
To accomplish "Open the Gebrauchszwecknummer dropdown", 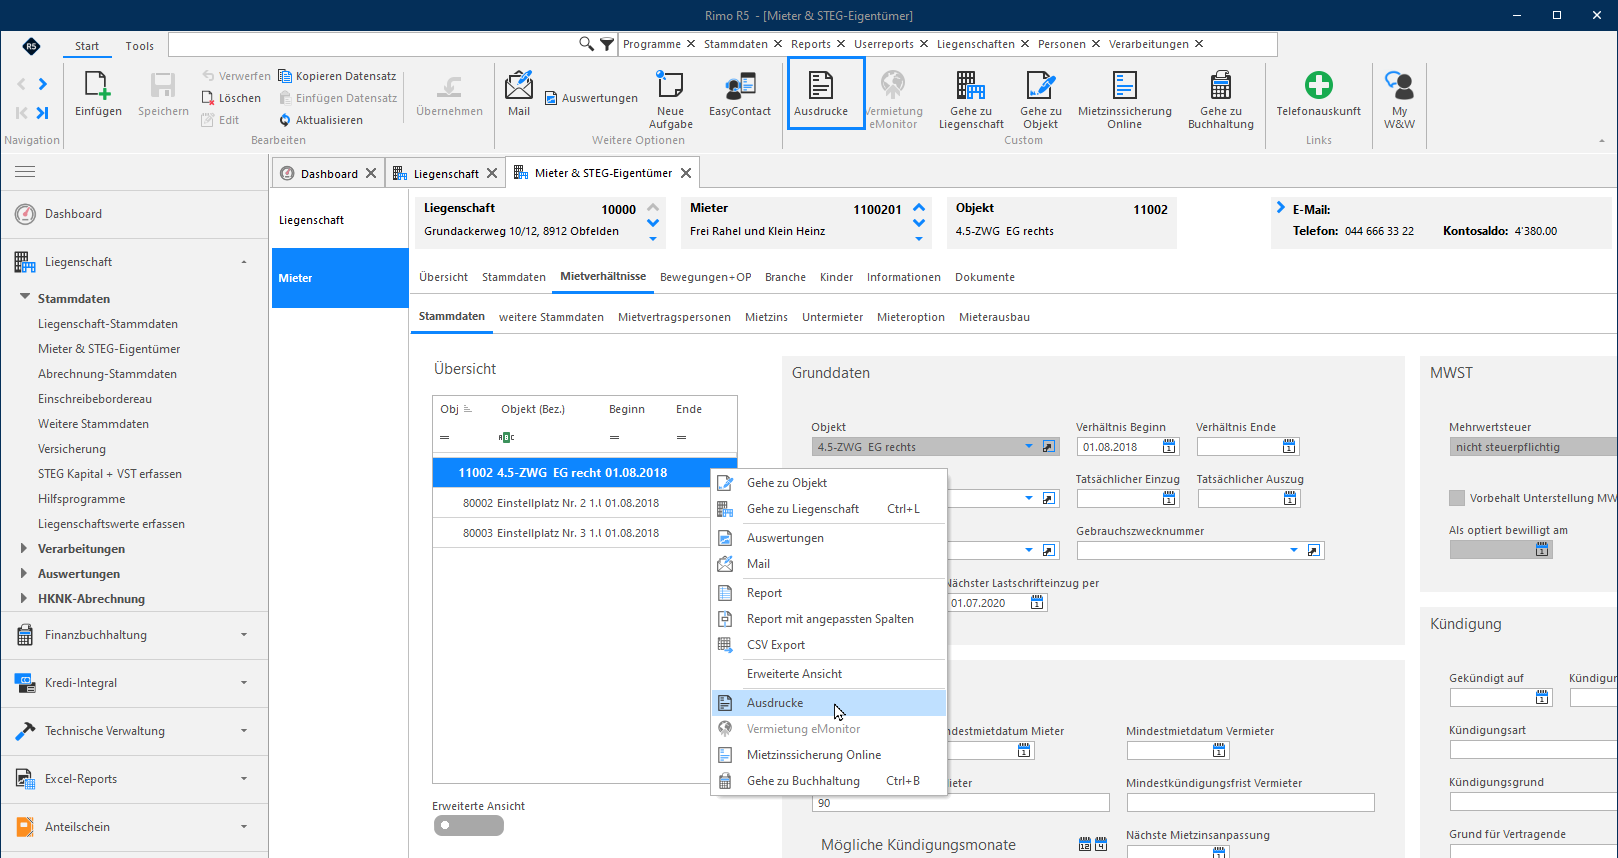I will click(x=1294, y=550).
